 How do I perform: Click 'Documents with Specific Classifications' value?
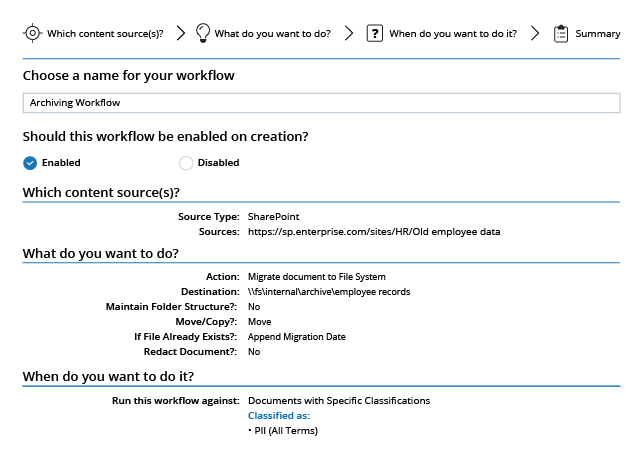point(339,400)
